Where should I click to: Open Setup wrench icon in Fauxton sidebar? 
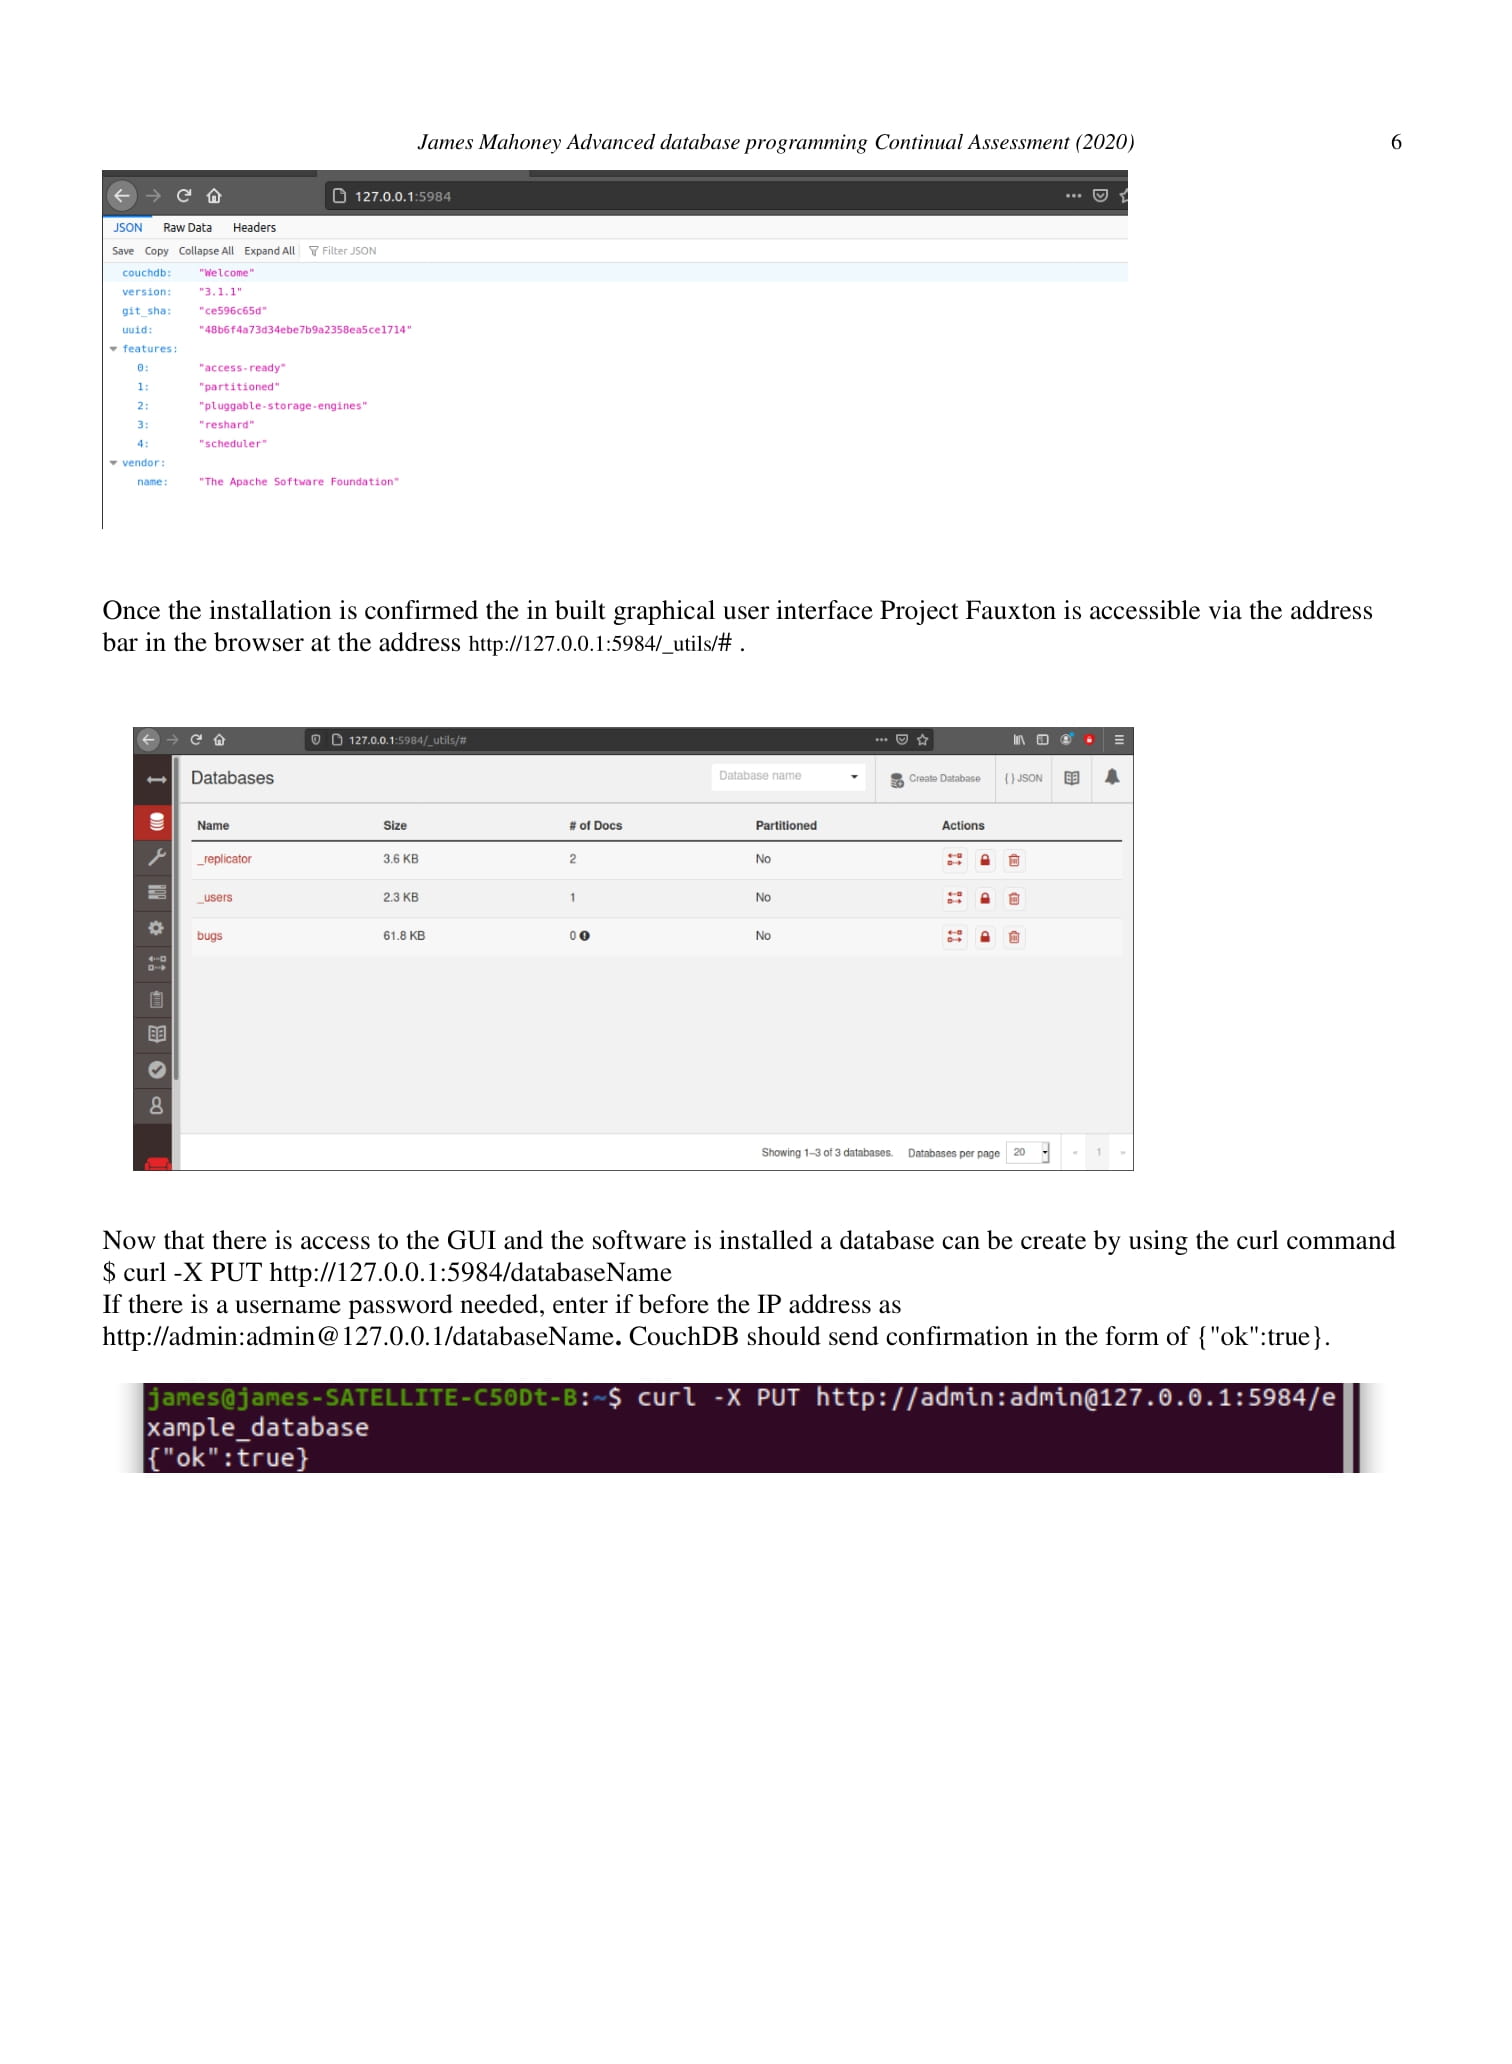point(157,857)
